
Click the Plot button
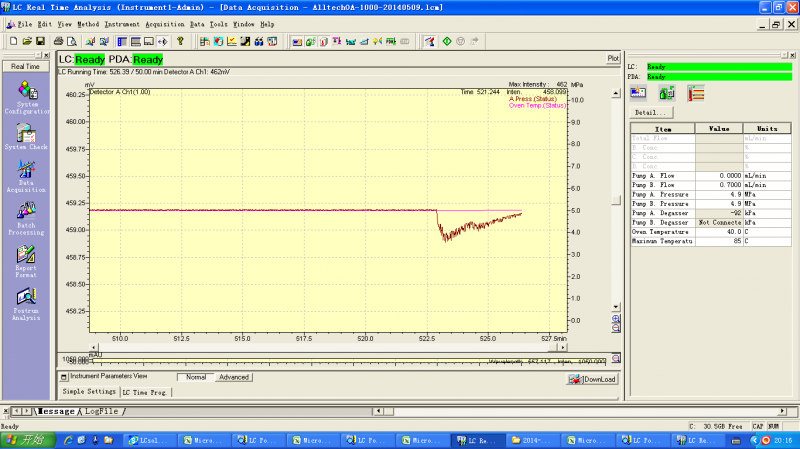(x=613, y=59)
